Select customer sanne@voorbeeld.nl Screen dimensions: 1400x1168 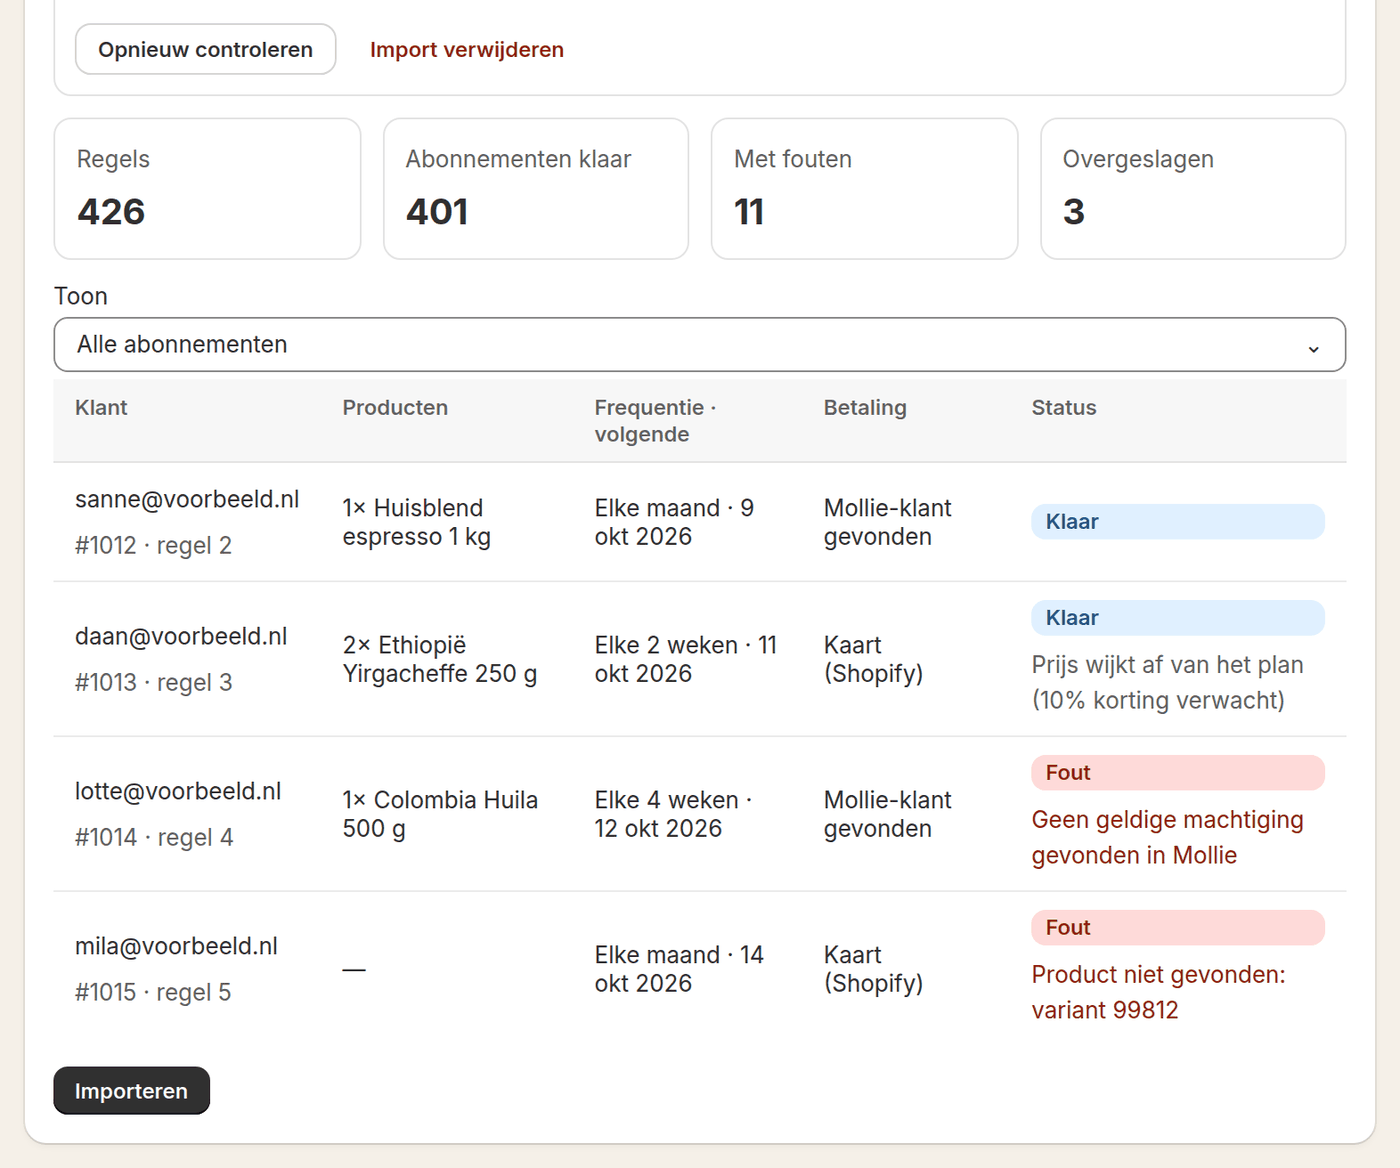[x=187, y=499]
